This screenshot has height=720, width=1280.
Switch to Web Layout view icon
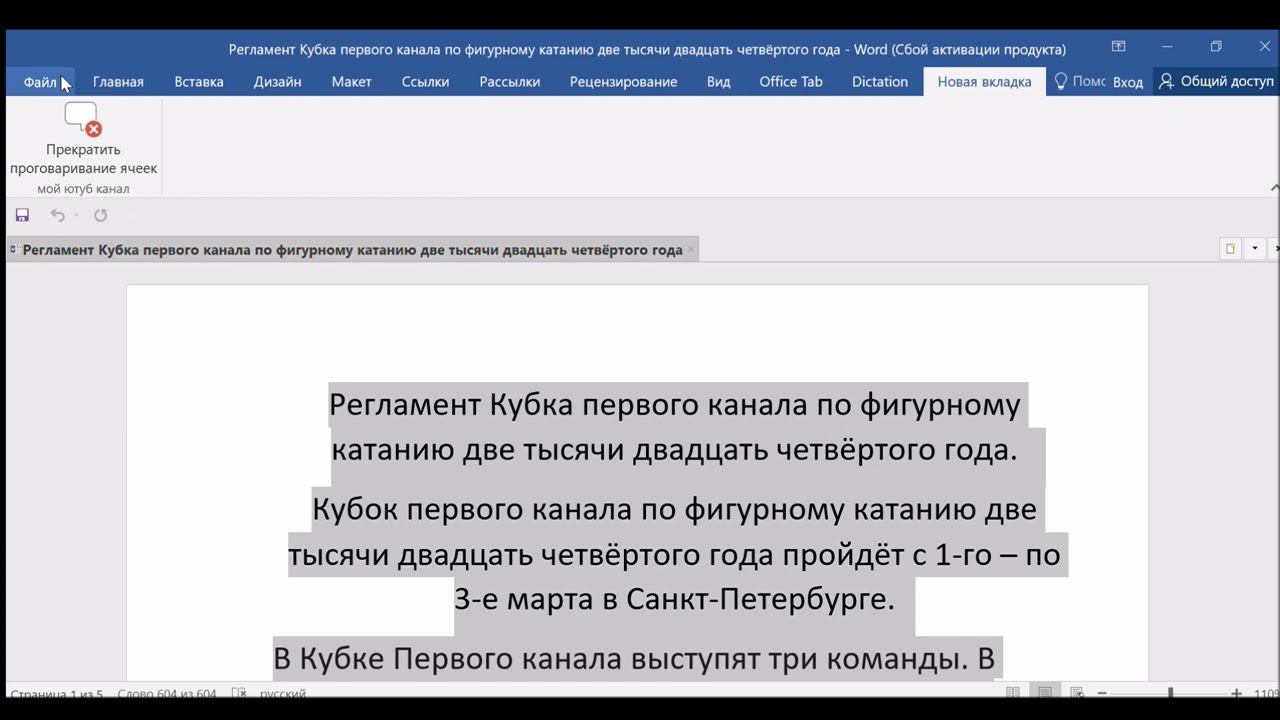coord(1077,693)
